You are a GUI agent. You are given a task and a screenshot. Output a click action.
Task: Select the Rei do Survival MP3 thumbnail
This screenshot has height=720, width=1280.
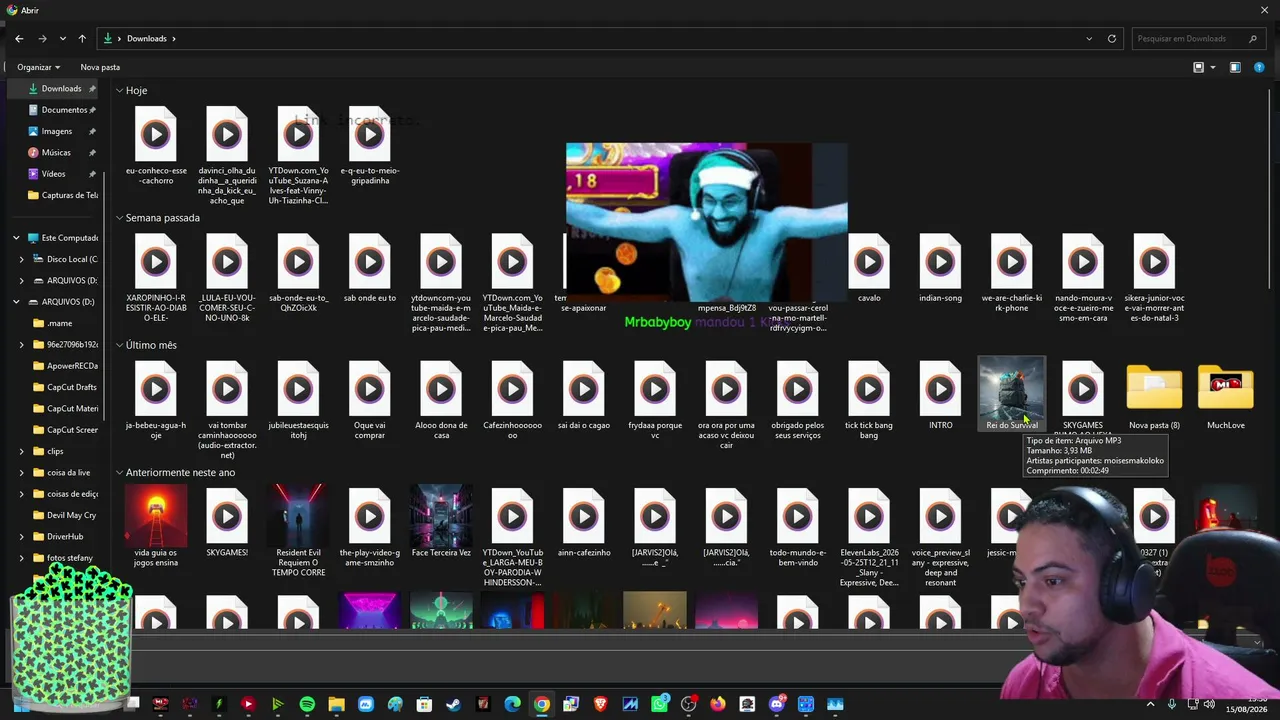click(x=1011, y=395)
